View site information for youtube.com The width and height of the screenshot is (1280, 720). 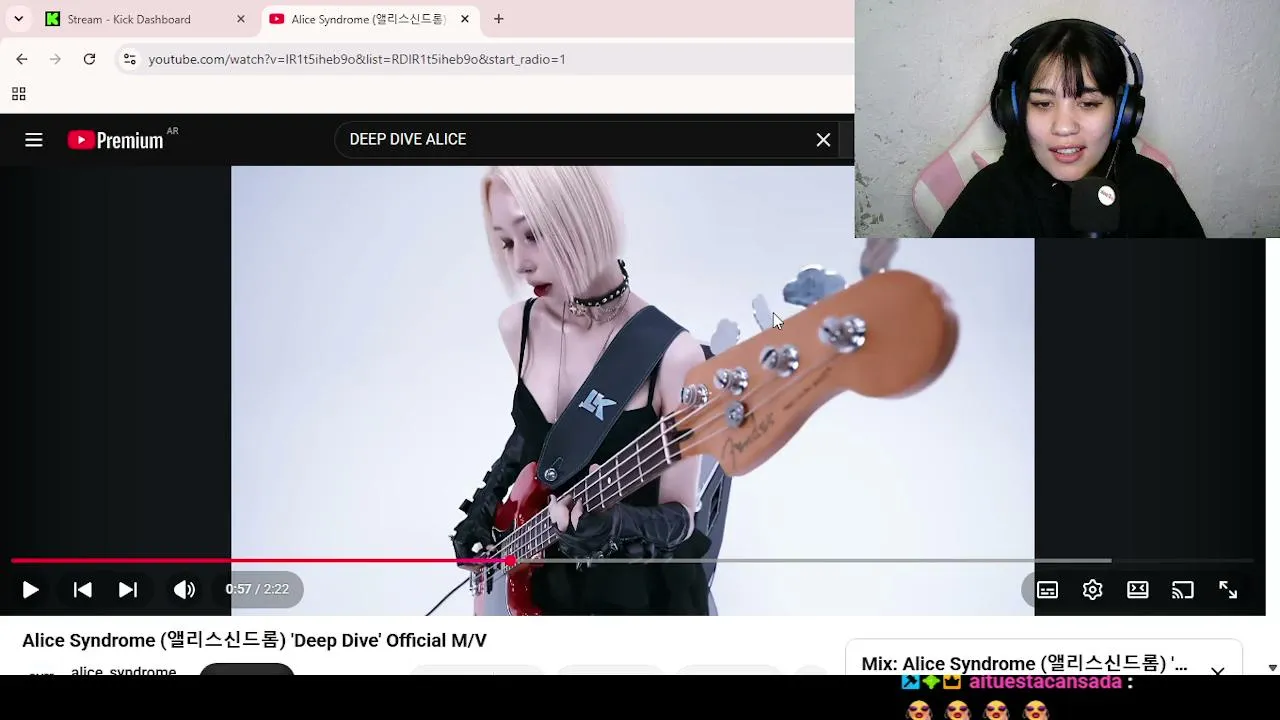(x=129, y=59)
